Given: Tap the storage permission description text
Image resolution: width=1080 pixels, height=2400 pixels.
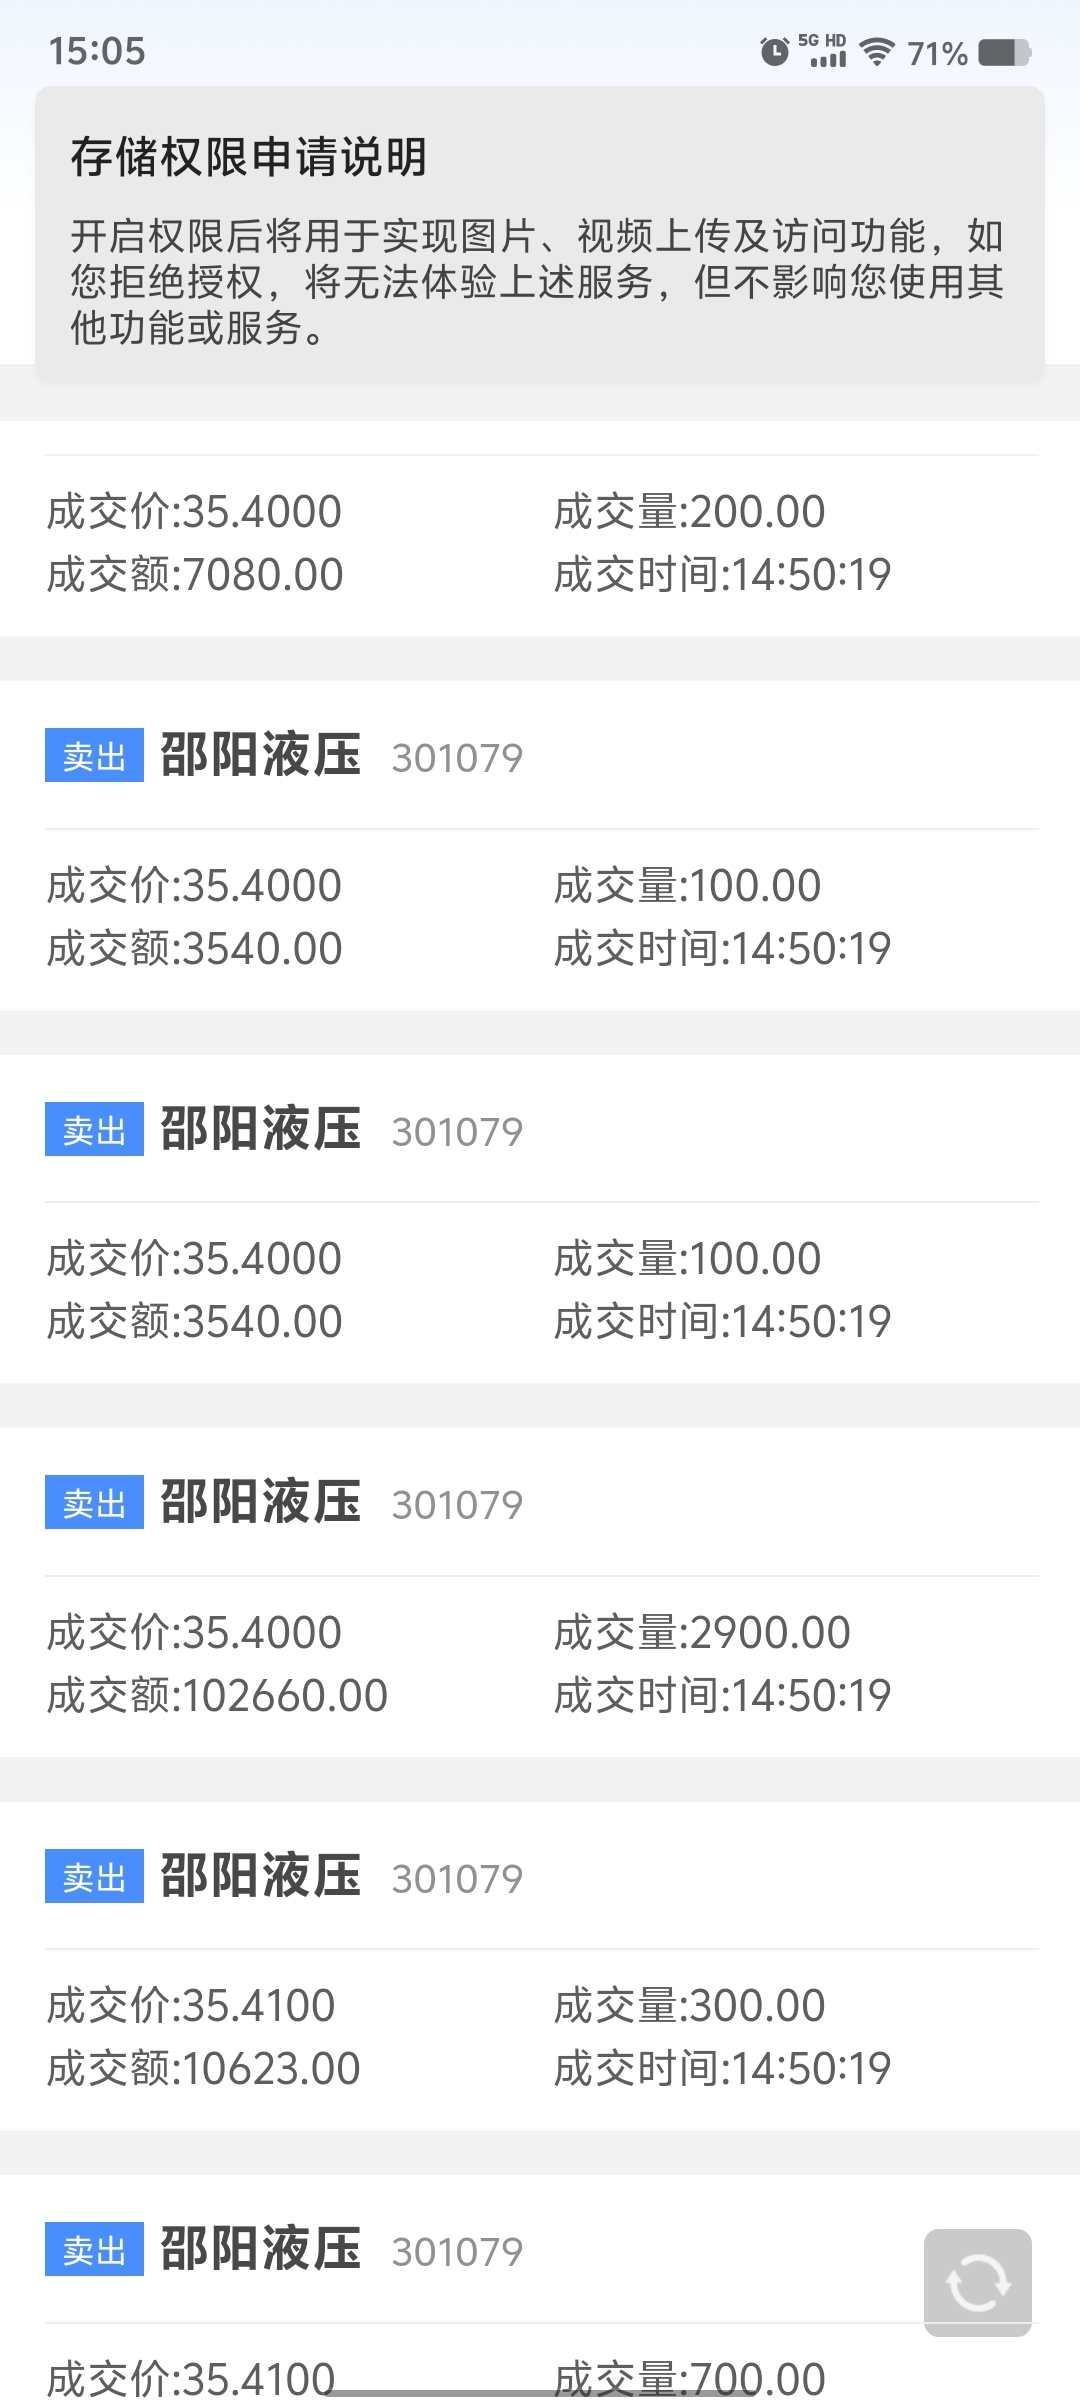Looking at the screenshot, I should coord(538,282).
